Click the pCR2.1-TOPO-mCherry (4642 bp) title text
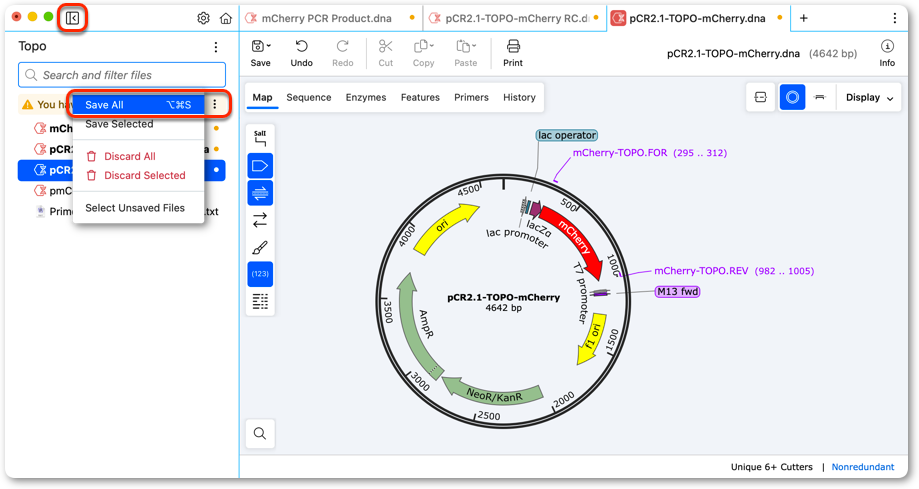 coord(503,302)
